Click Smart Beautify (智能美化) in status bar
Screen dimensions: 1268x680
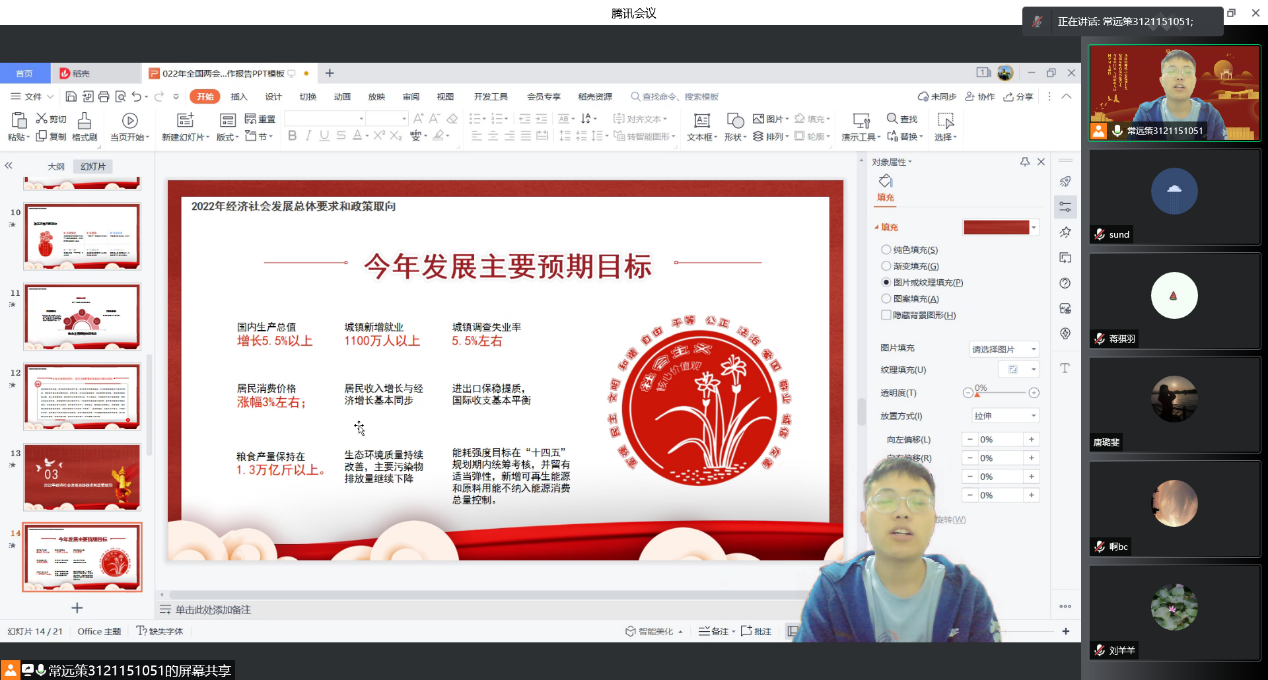654,631
